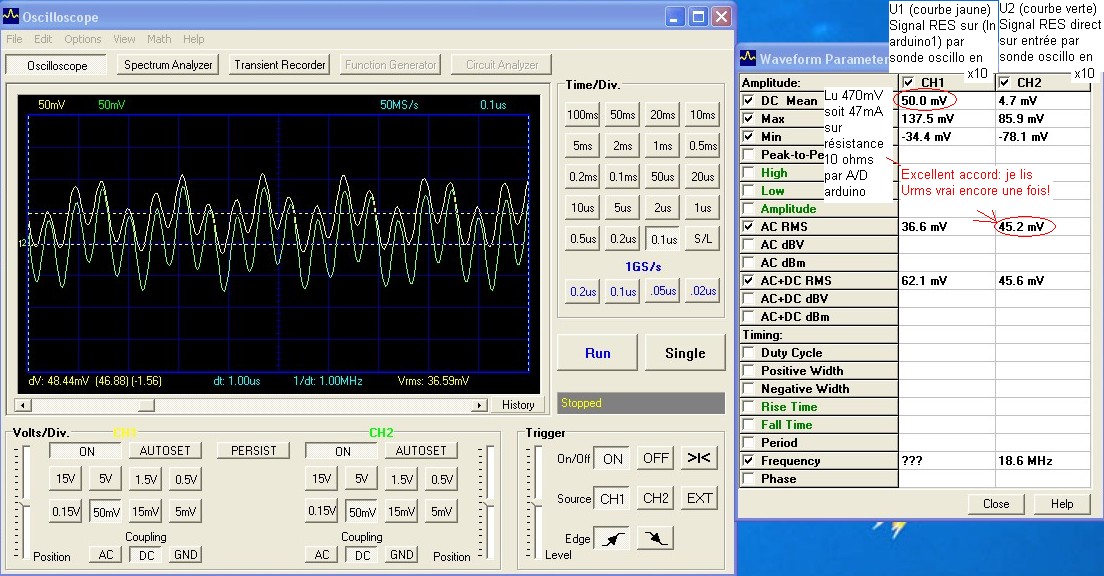Toggle CH2 ON button
This screenshot has width=1104, height=576.
point(342,451)
